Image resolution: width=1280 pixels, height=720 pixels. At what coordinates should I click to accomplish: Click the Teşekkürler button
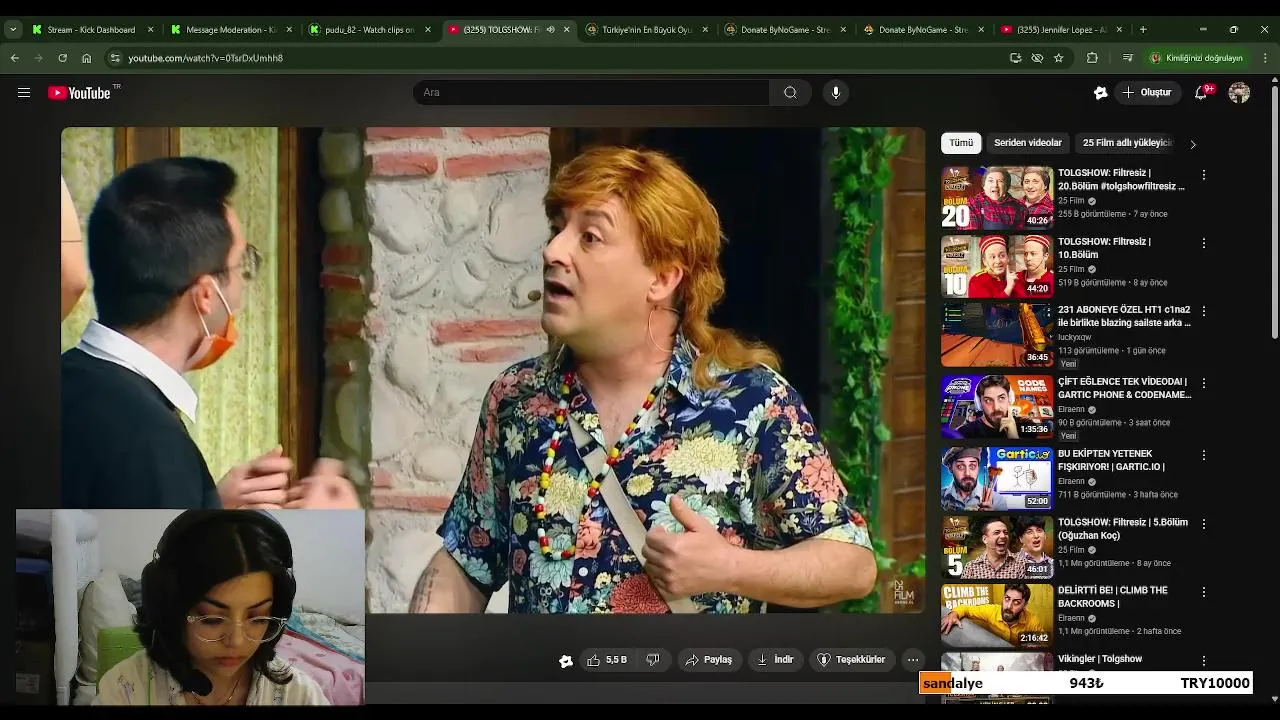click(x=851, y=660)
